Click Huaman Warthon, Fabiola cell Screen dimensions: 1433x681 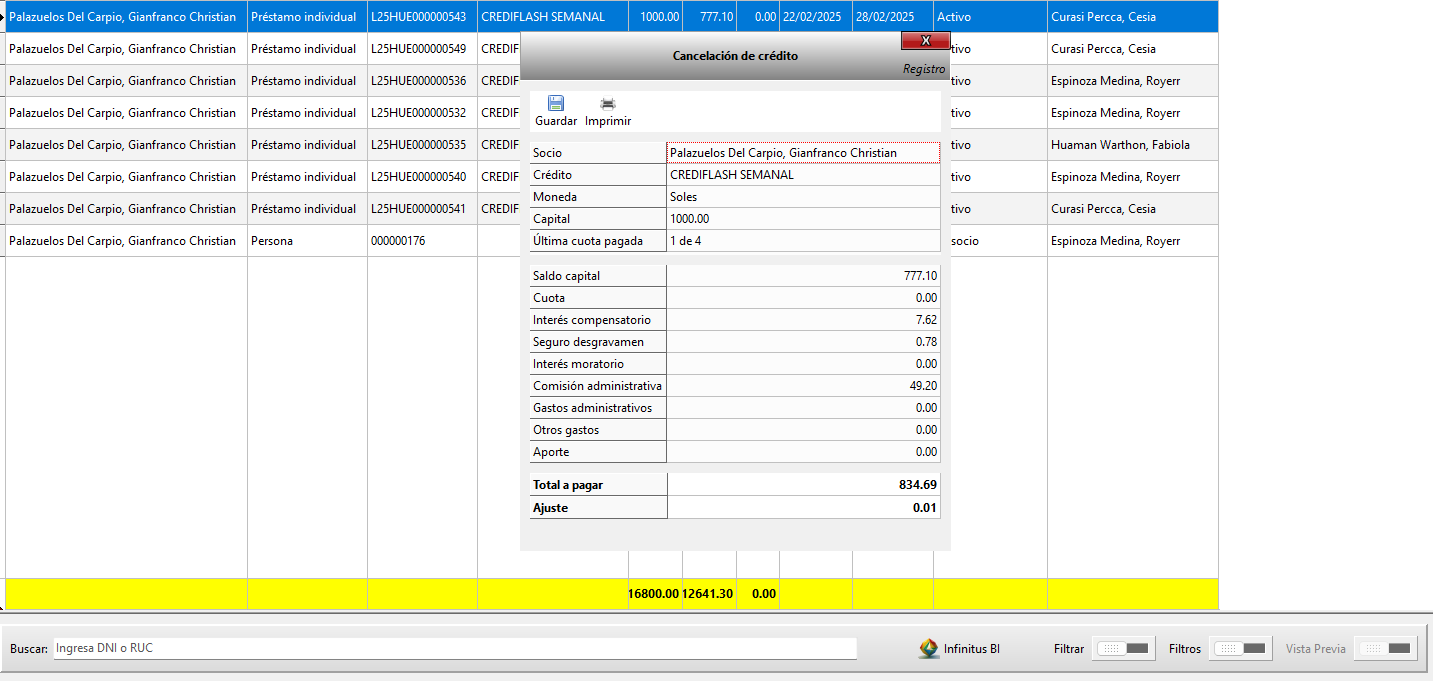pos(1120,145)
